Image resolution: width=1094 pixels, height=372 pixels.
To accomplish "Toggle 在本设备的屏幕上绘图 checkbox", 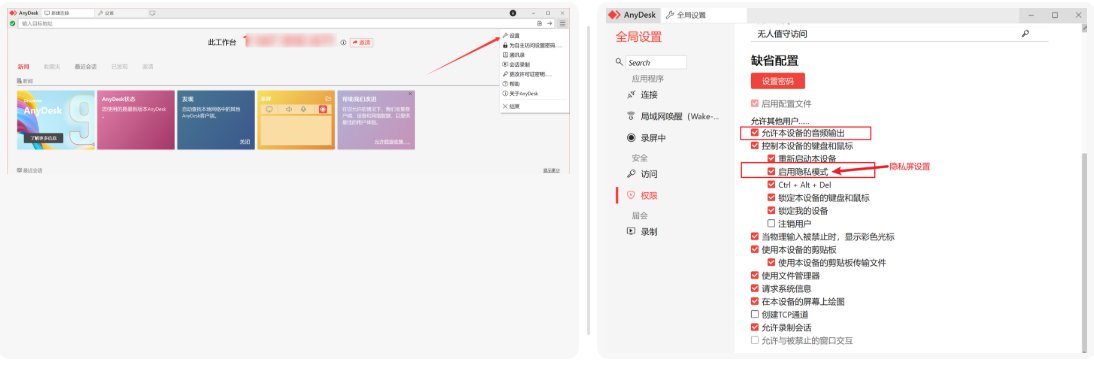I will 755,302.
